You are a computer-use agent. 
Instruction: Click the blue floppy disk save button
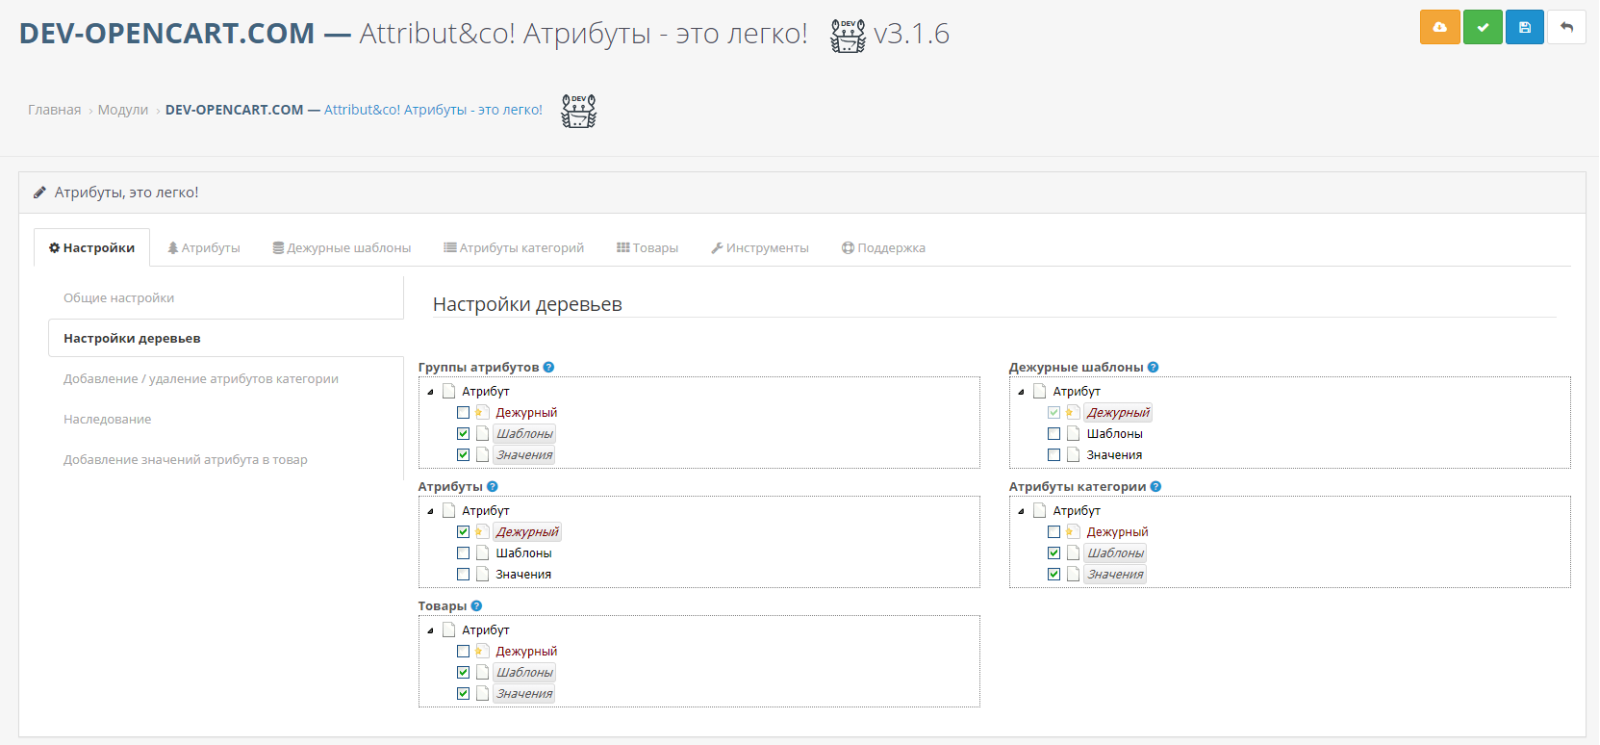point(1525,27)
